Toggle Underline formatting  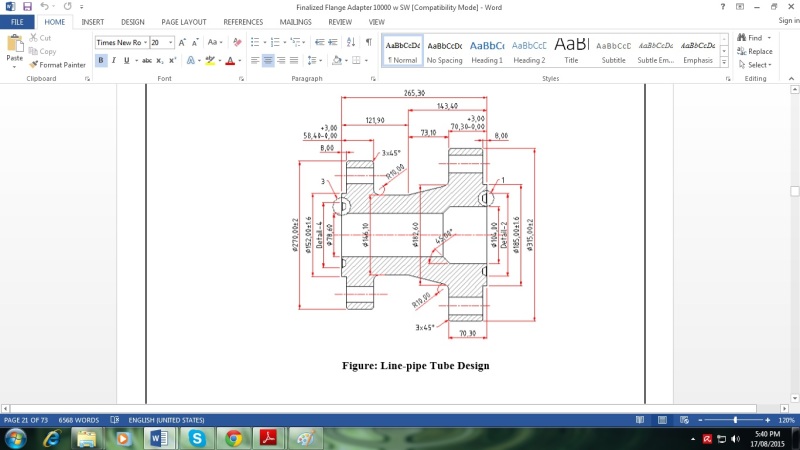pyautogui.click(x=126, y=60)
